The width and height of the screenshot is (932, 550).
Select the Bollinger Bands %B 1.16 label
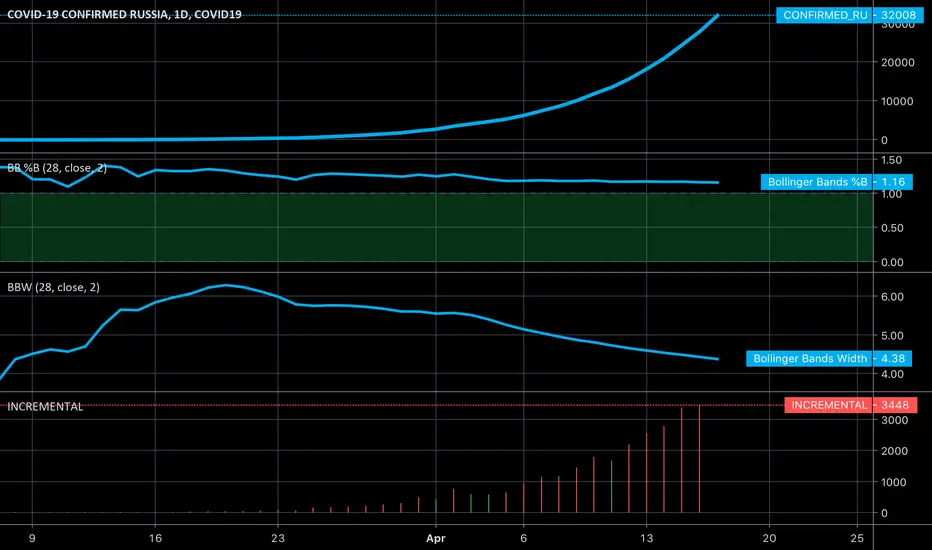[x=836, y=182]
